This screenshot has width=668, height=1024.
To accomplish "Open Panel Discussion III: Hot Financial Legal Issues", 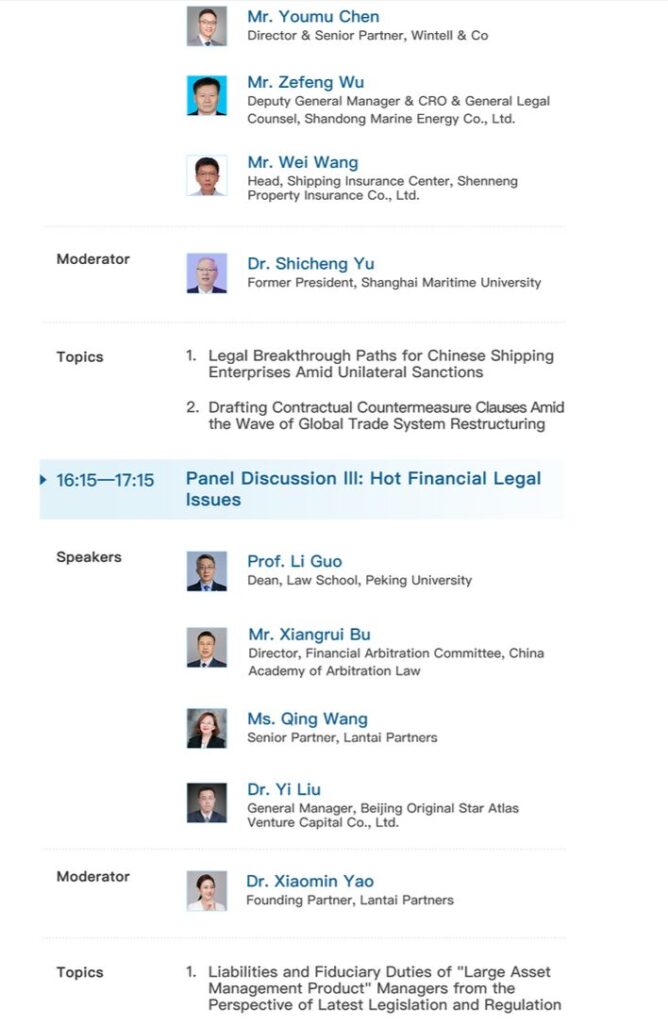I will [363, 488].
